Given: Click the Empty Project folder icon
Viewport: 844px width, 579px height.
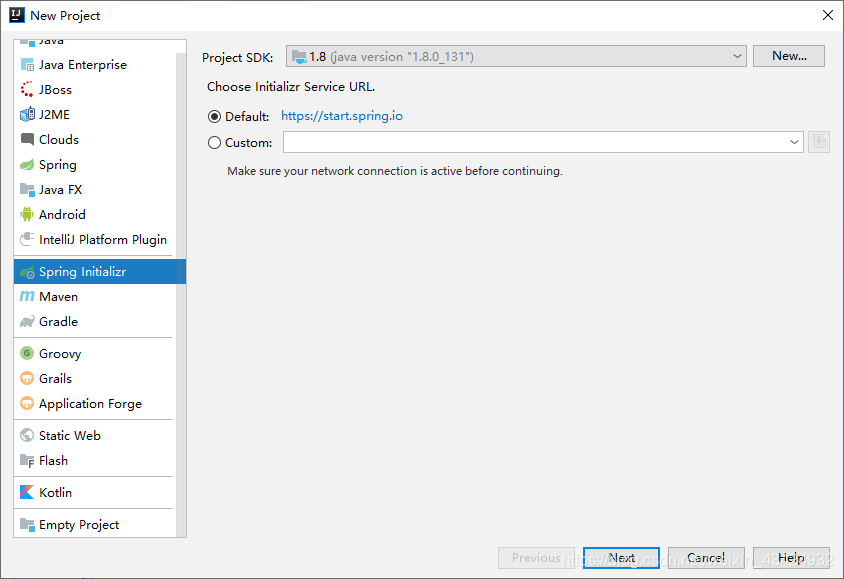Looking at the screenshot, I should coord(27,524).
